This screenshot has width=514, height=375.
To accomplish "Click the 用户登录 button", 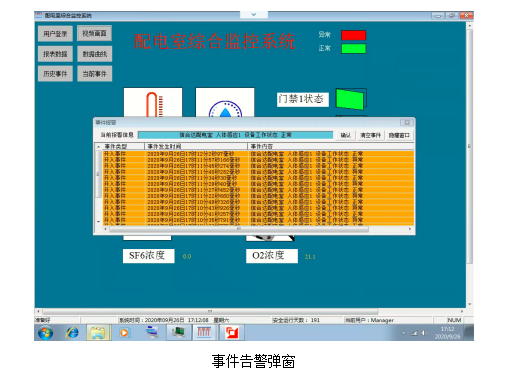I will click(55, 34).
